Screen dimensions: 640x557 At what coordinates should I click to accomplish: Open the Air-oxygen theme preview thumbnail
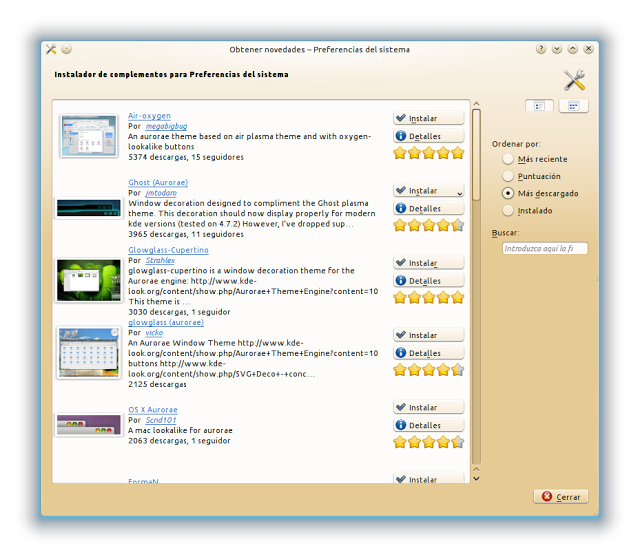pos(88,136)
